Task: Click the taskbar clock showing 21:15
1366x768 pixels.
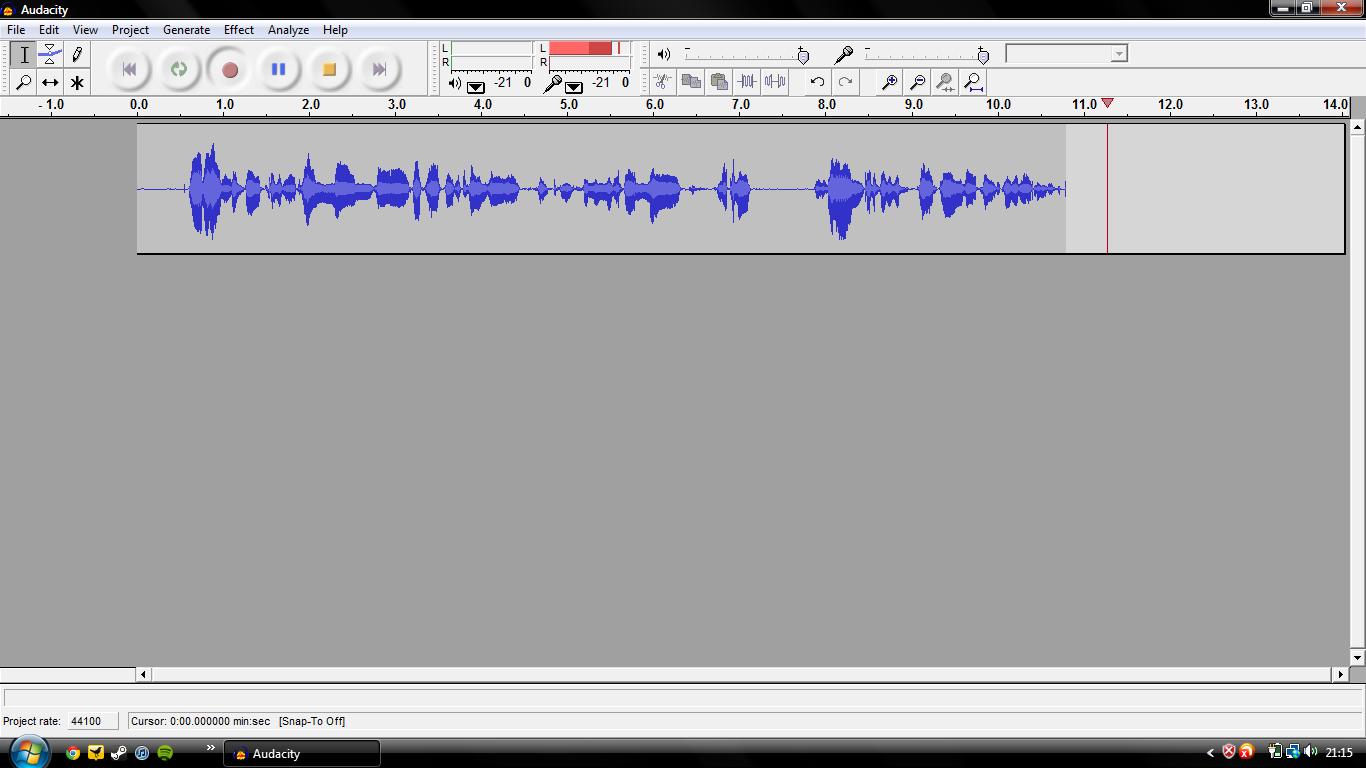Action: (x=1339, y=753)
